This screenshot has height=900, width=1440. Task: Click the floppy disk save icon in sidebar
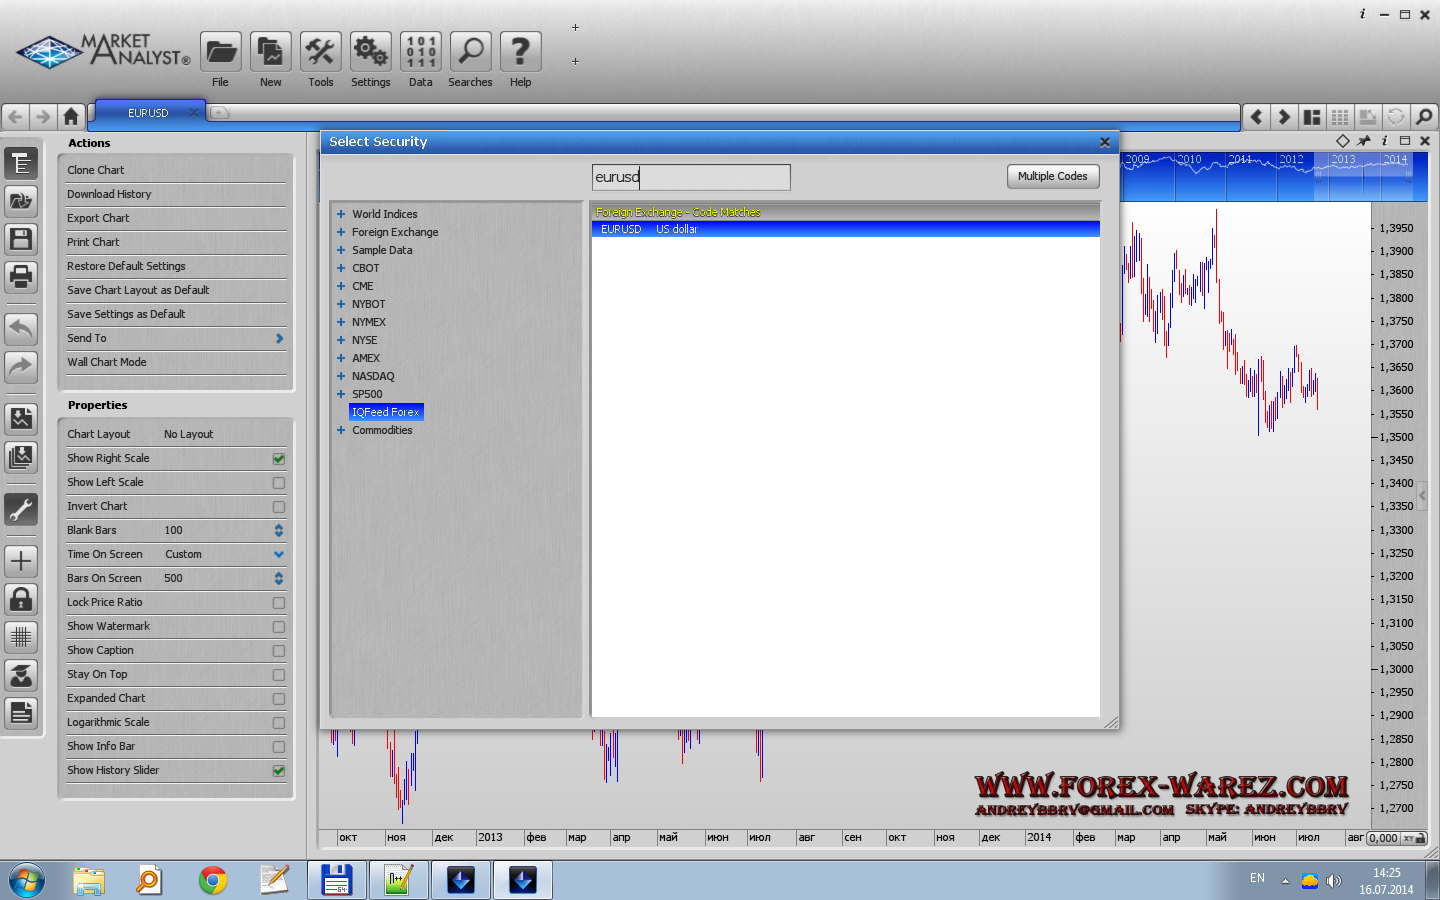point(21,239)
